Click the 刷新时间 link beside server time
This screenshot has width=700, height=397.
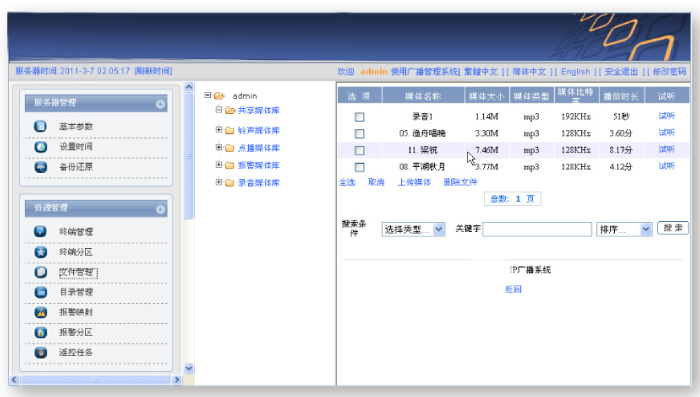tap(153, 71)
